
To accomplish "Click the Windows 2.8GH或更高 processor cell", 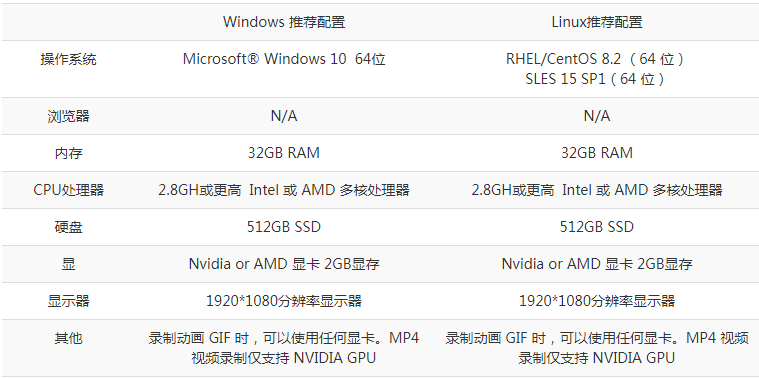I will pyautogui.click(x=284, y=190).
